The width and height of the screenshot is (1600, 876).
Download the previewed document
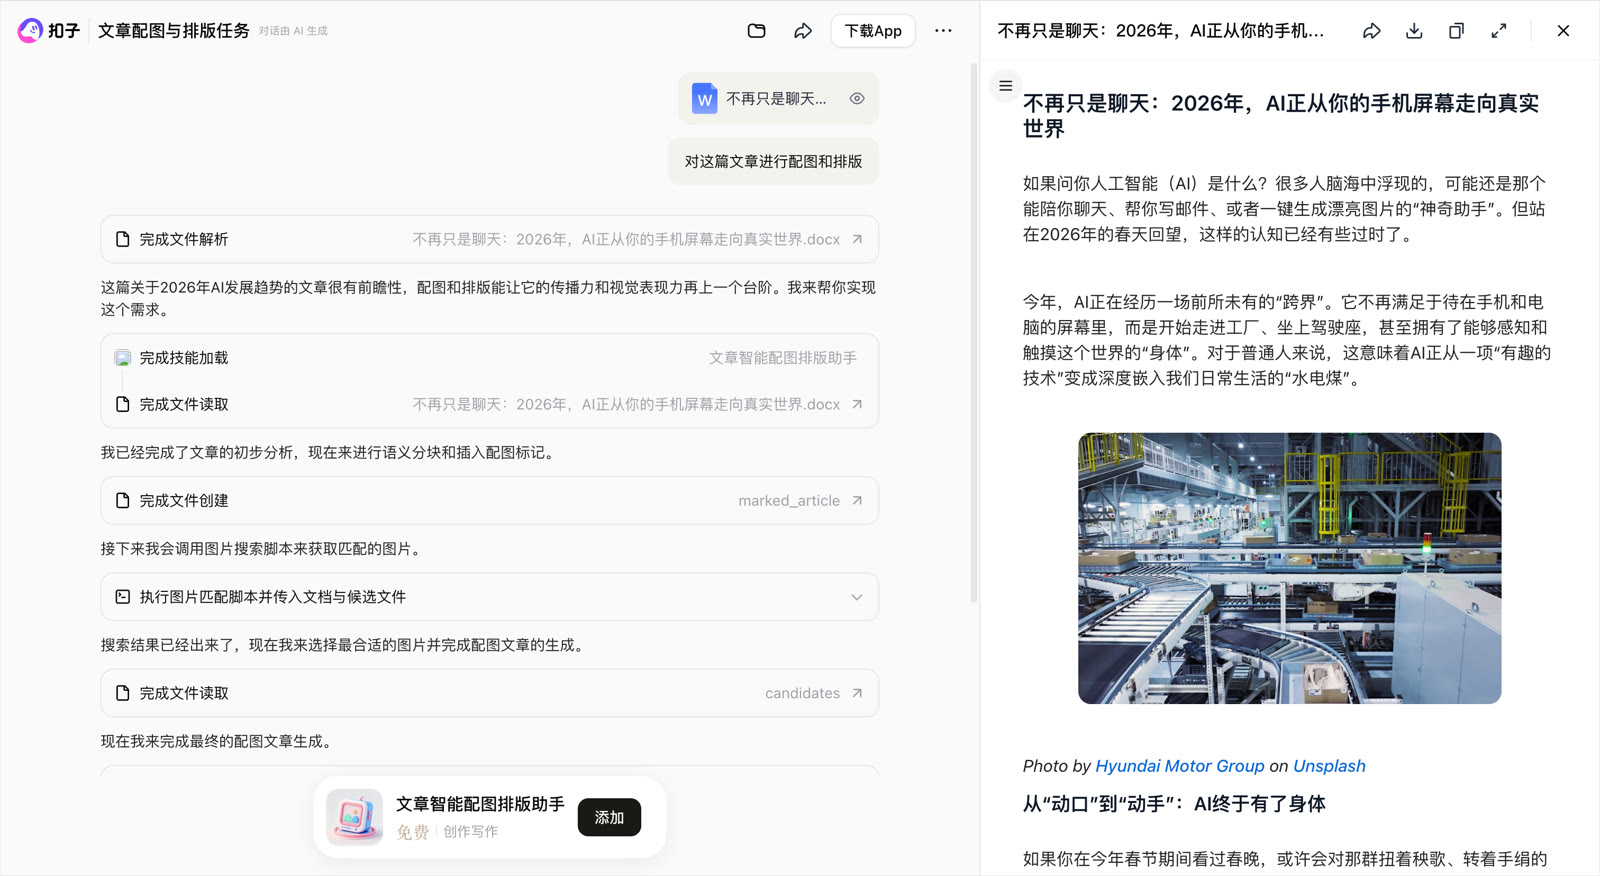1414,31
